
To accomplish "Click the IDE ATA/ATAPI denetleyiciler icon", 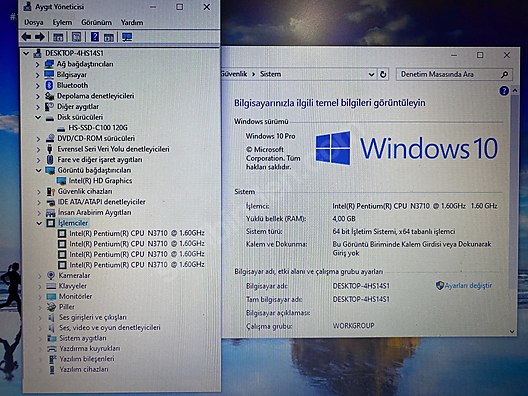I will coord(51,202).
